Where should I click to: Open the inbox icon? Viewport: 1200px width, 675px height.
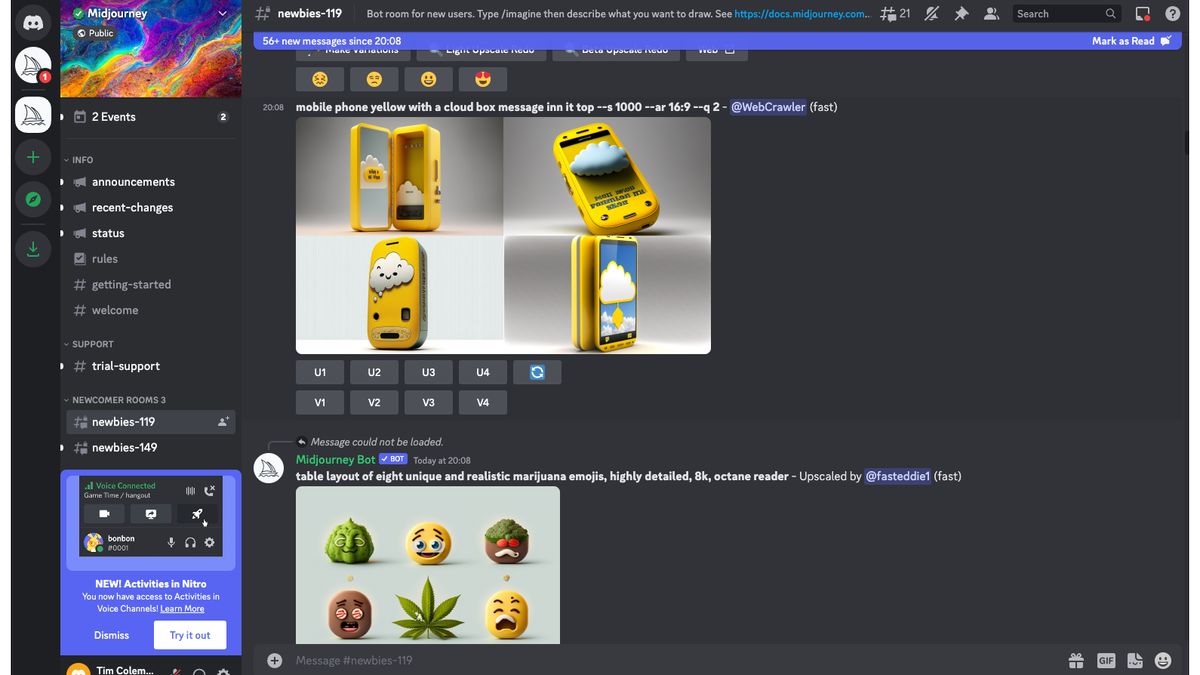(1143, 13)
